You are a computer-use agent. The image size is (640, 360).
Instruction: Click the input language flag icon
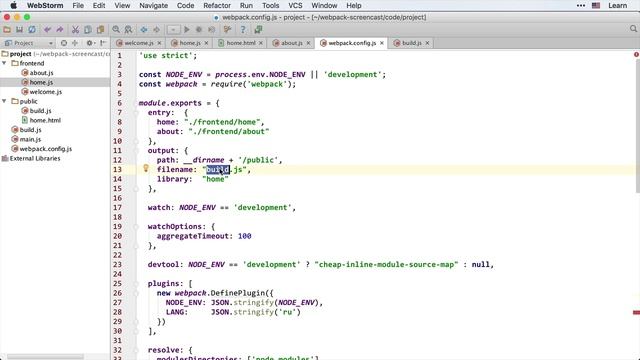pyautogui.click(x=596, y=6)
